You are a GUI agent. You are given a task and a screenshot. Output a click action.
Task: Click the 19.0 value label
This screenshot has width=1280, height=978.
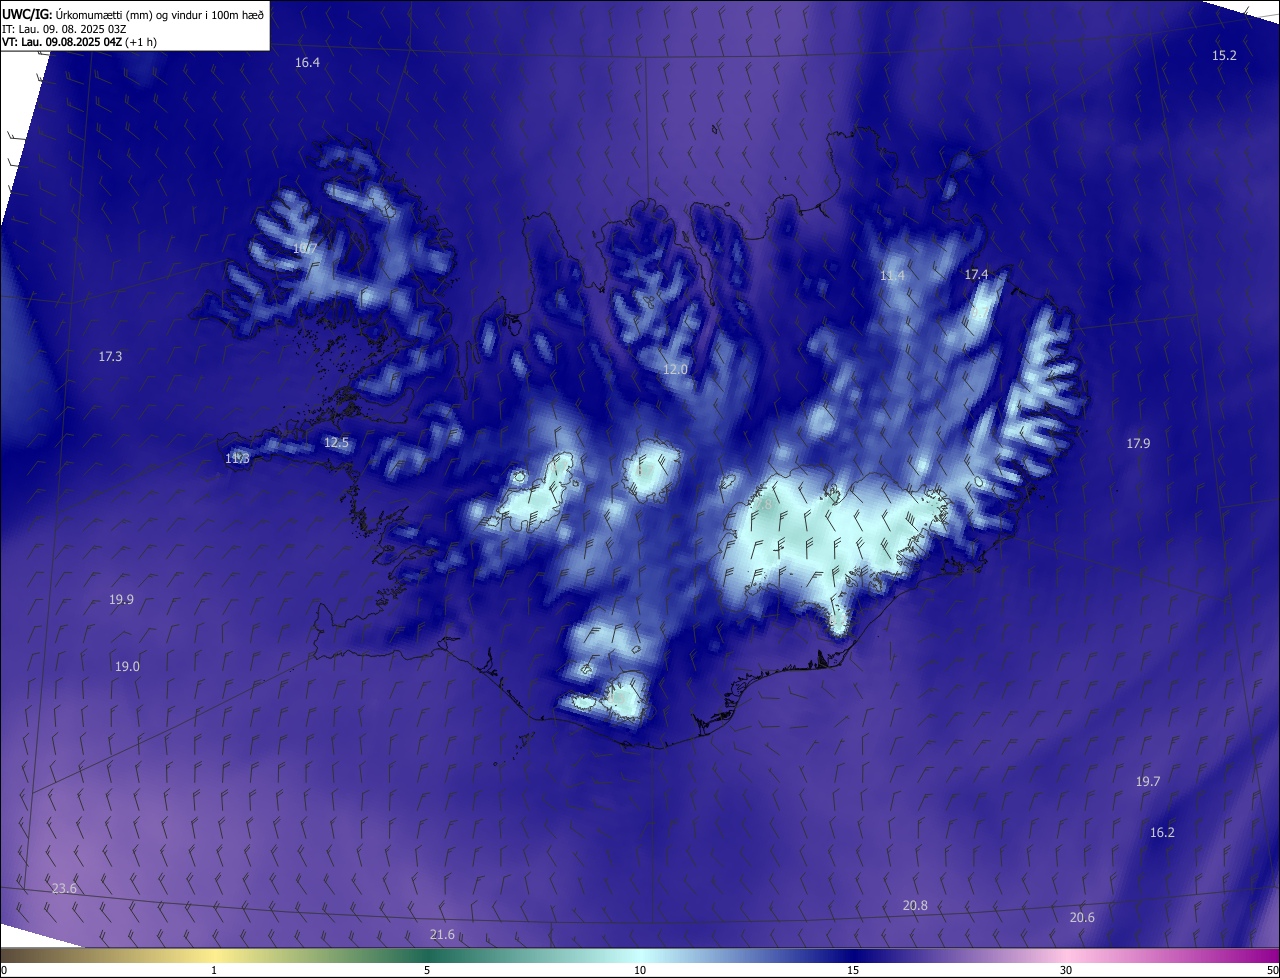127,667
